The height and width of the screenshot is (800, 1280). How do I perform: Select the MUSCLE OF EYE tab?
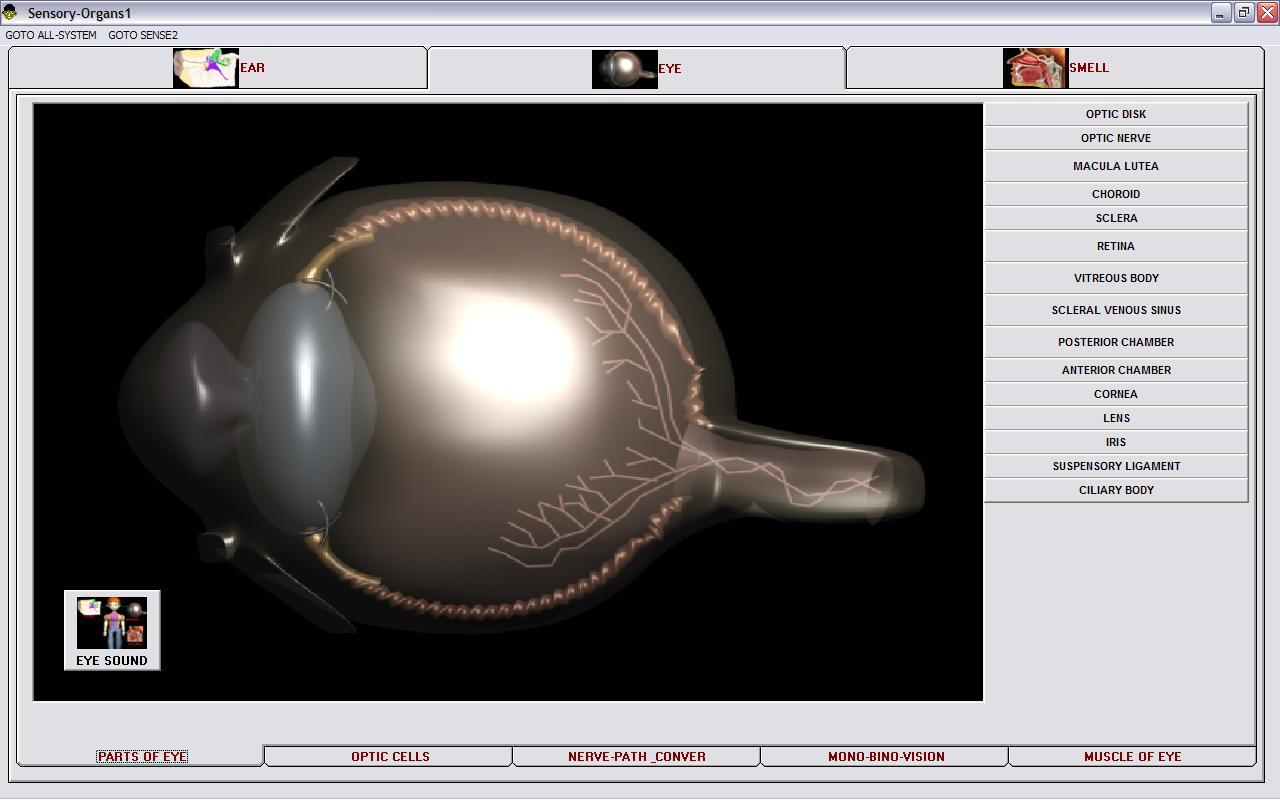[1133, 756]
